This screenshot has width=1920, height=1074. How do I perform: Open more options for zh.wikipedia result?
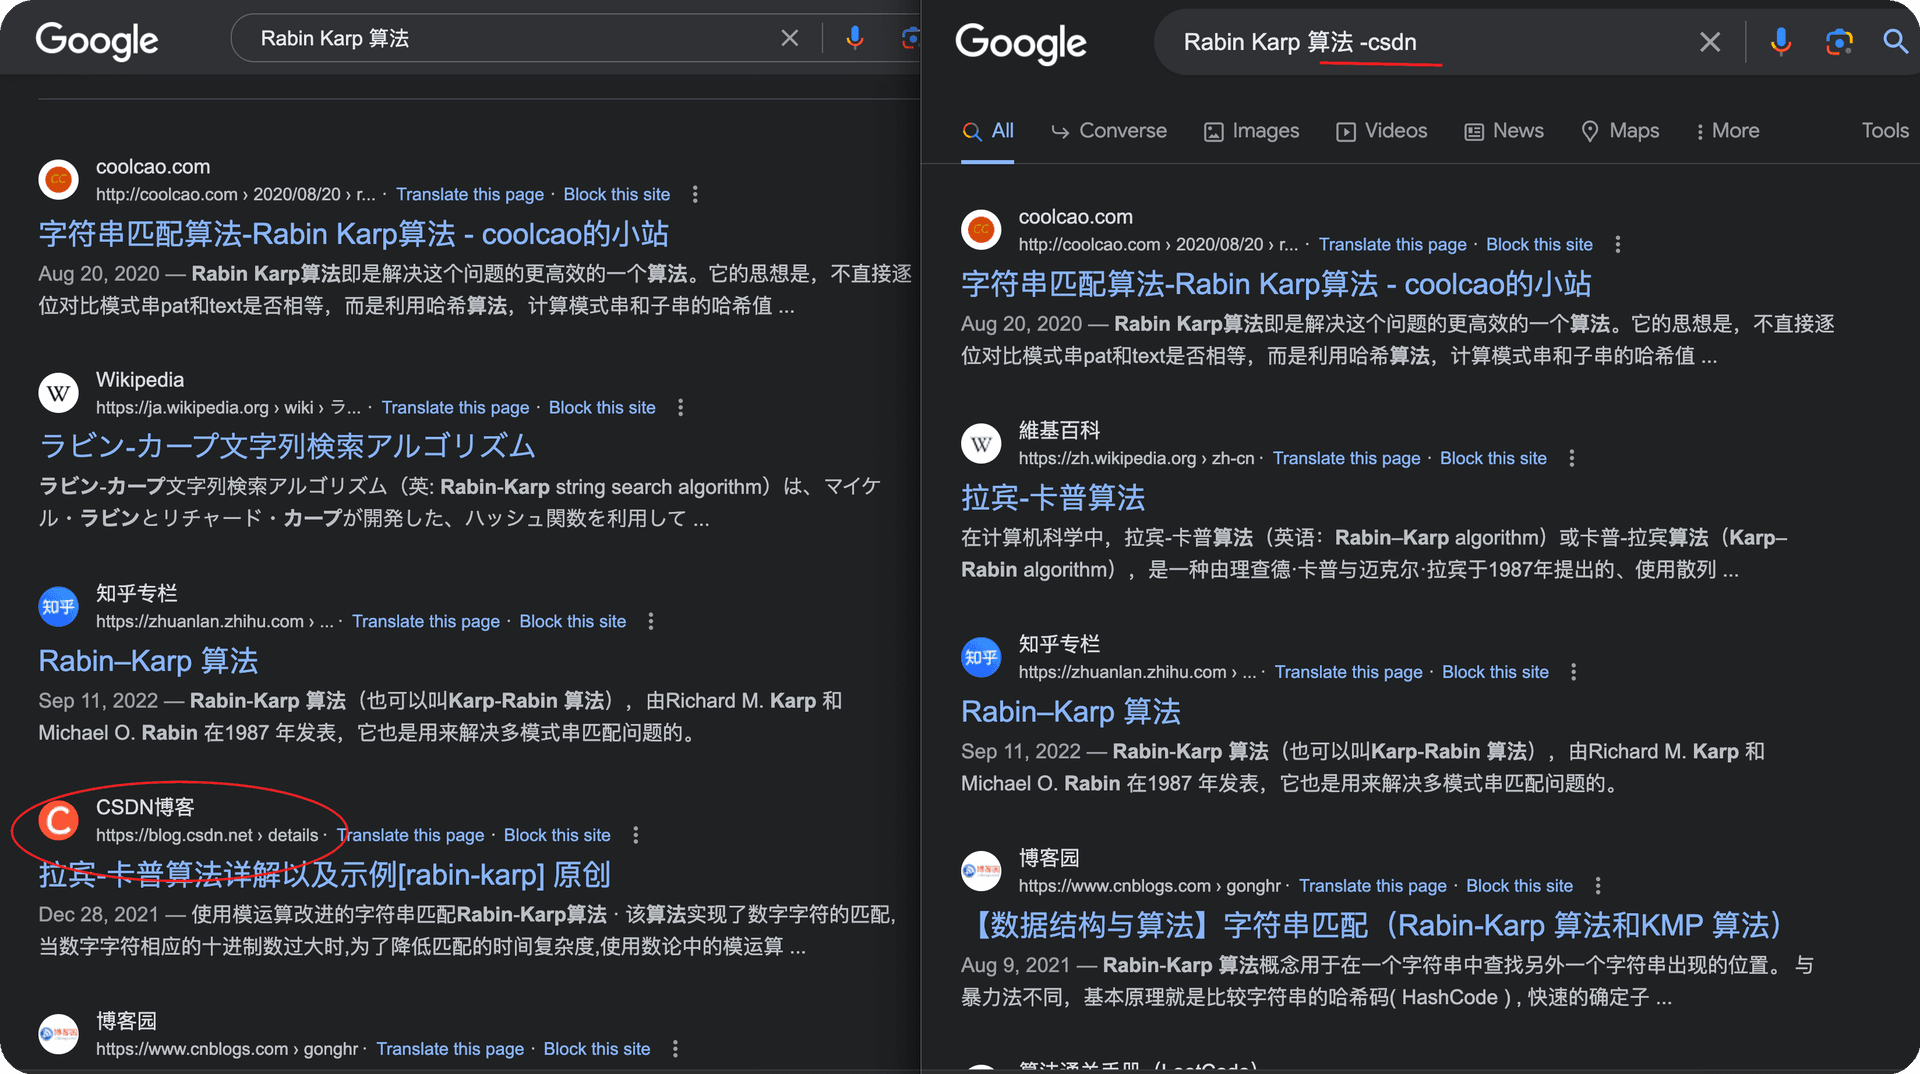1572,458
